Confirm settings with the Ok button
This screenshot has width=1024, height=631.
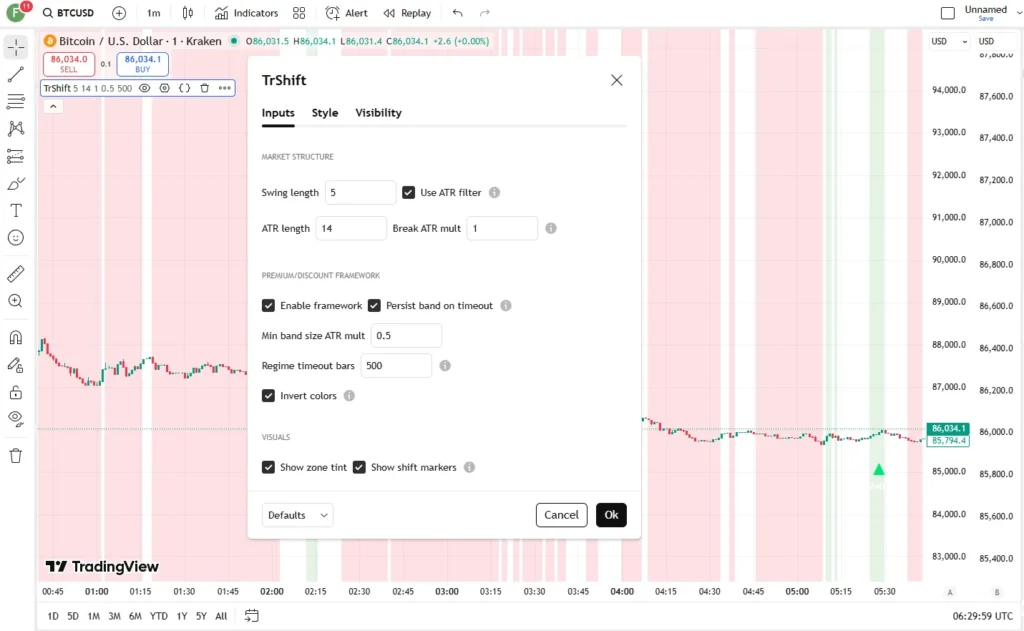coord(611,515)
